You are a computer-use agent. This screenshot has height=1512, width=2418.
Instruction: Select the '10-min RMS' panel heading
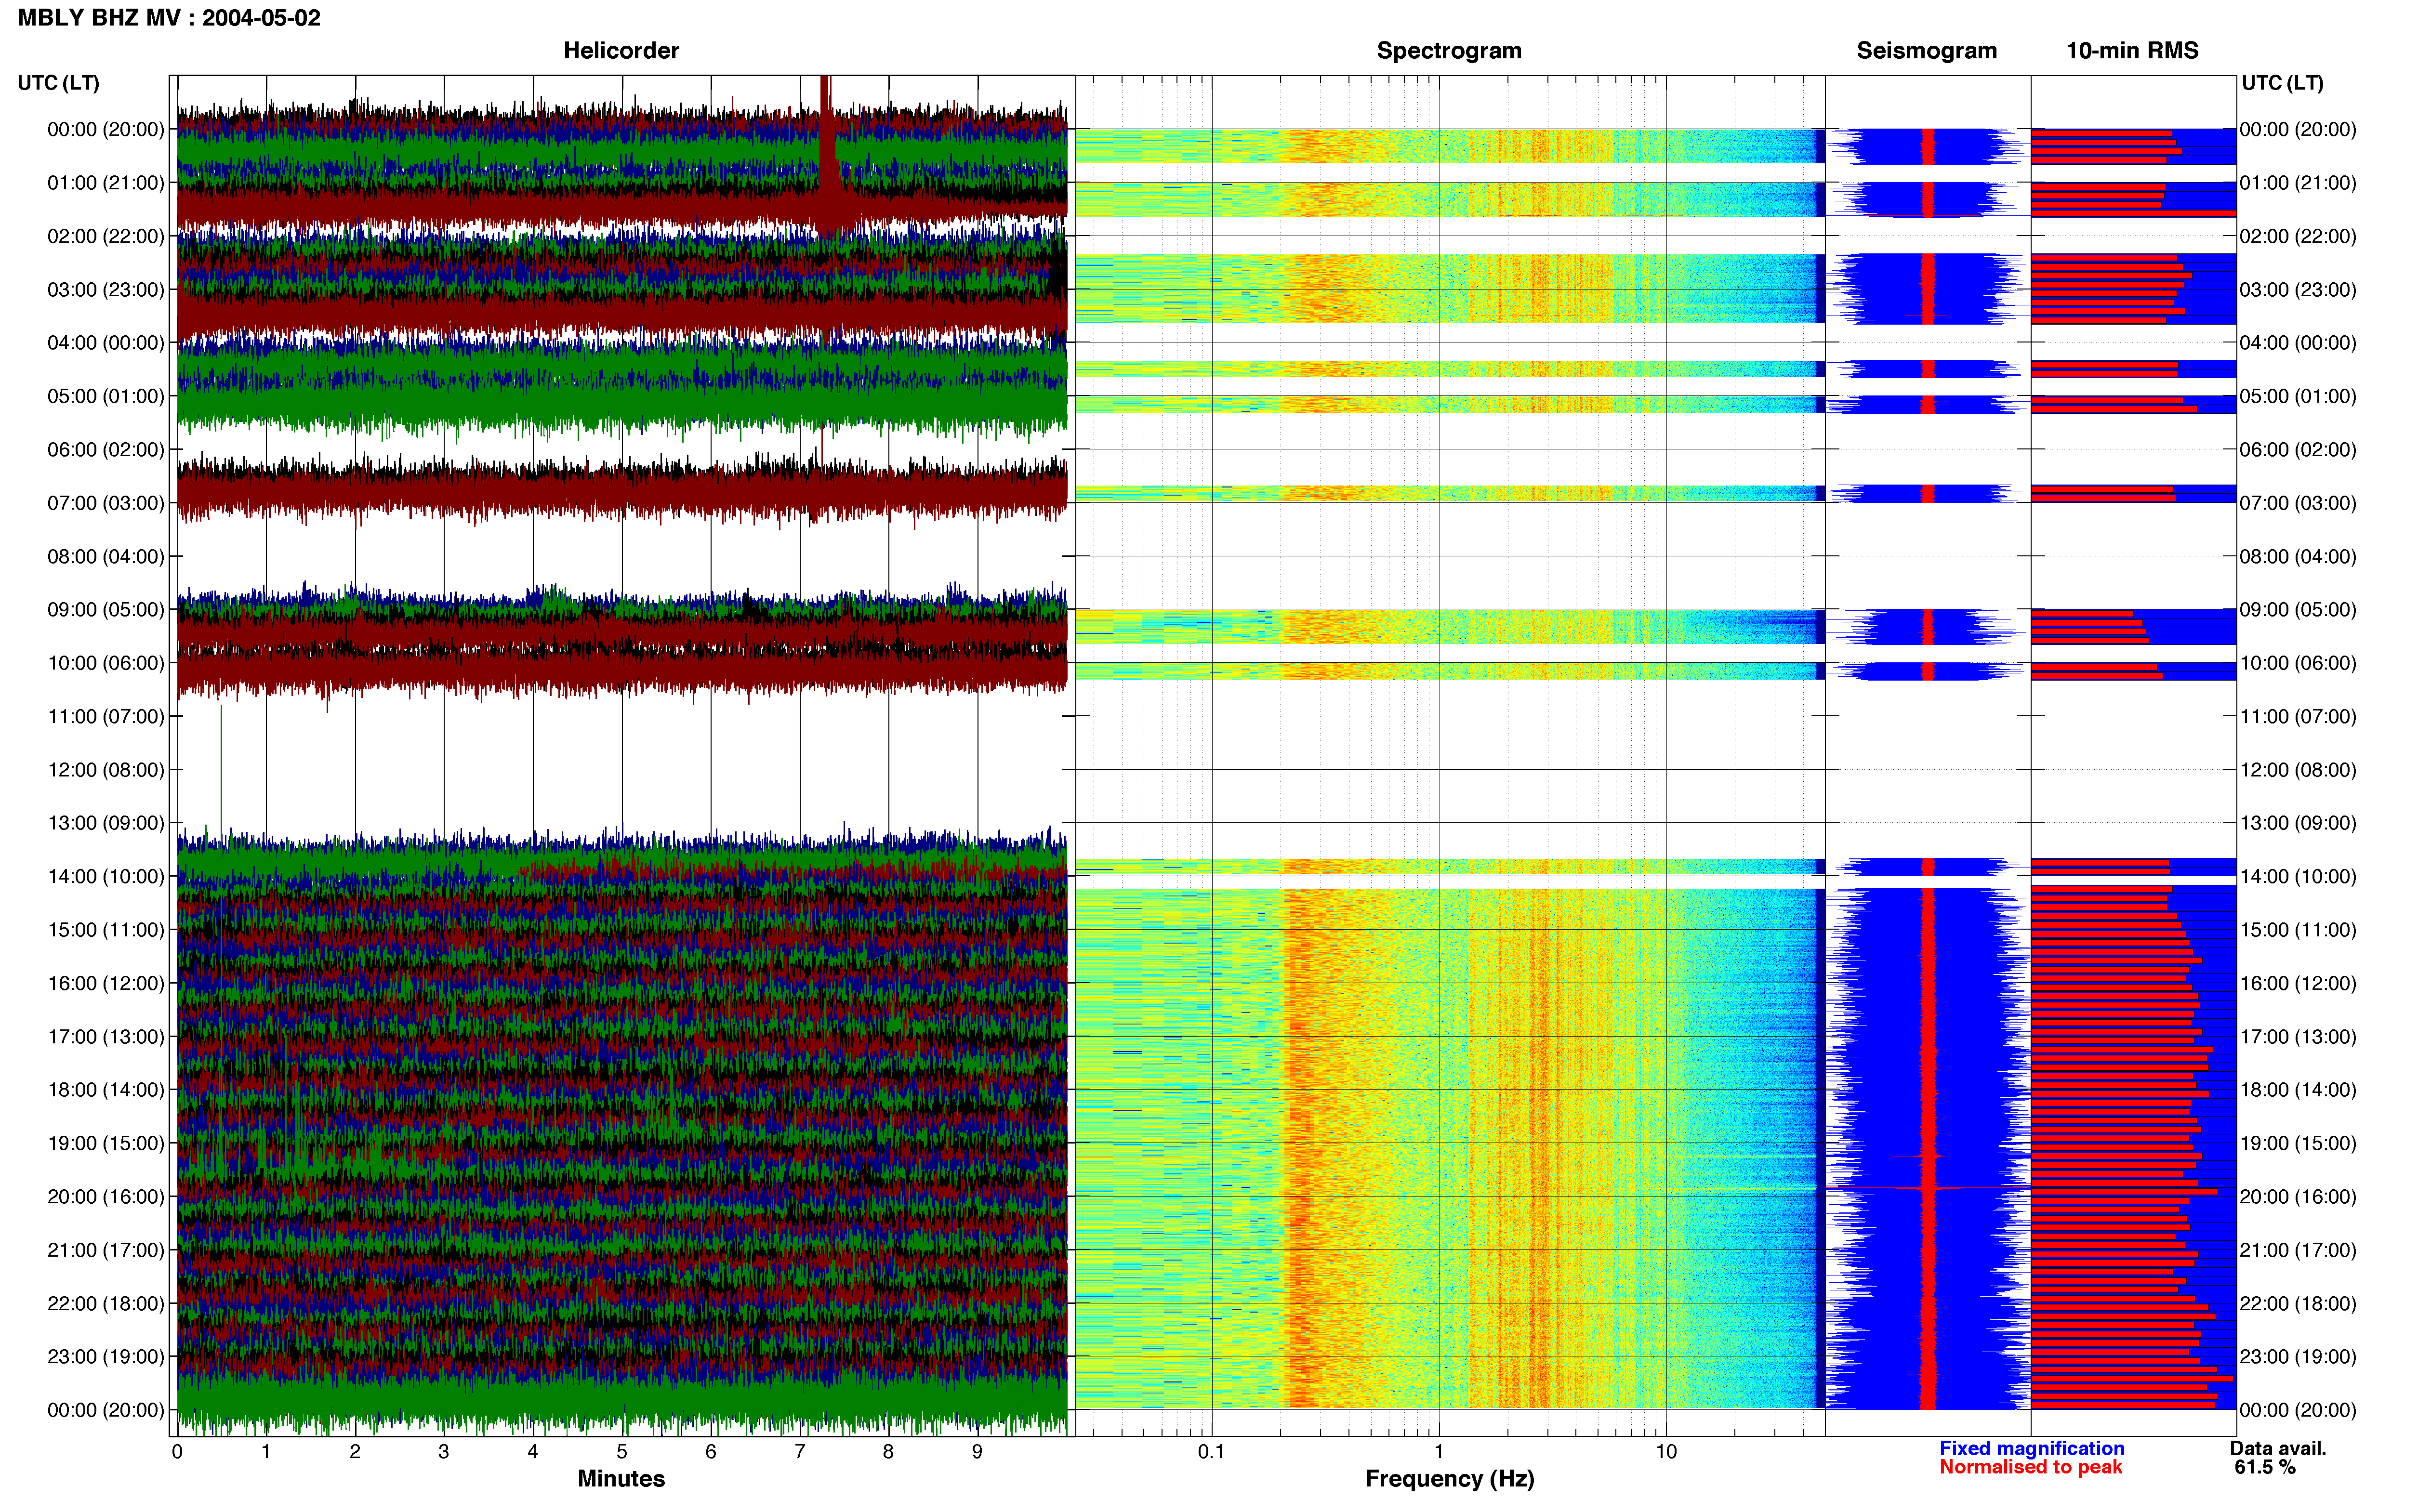coord(2132,51)
